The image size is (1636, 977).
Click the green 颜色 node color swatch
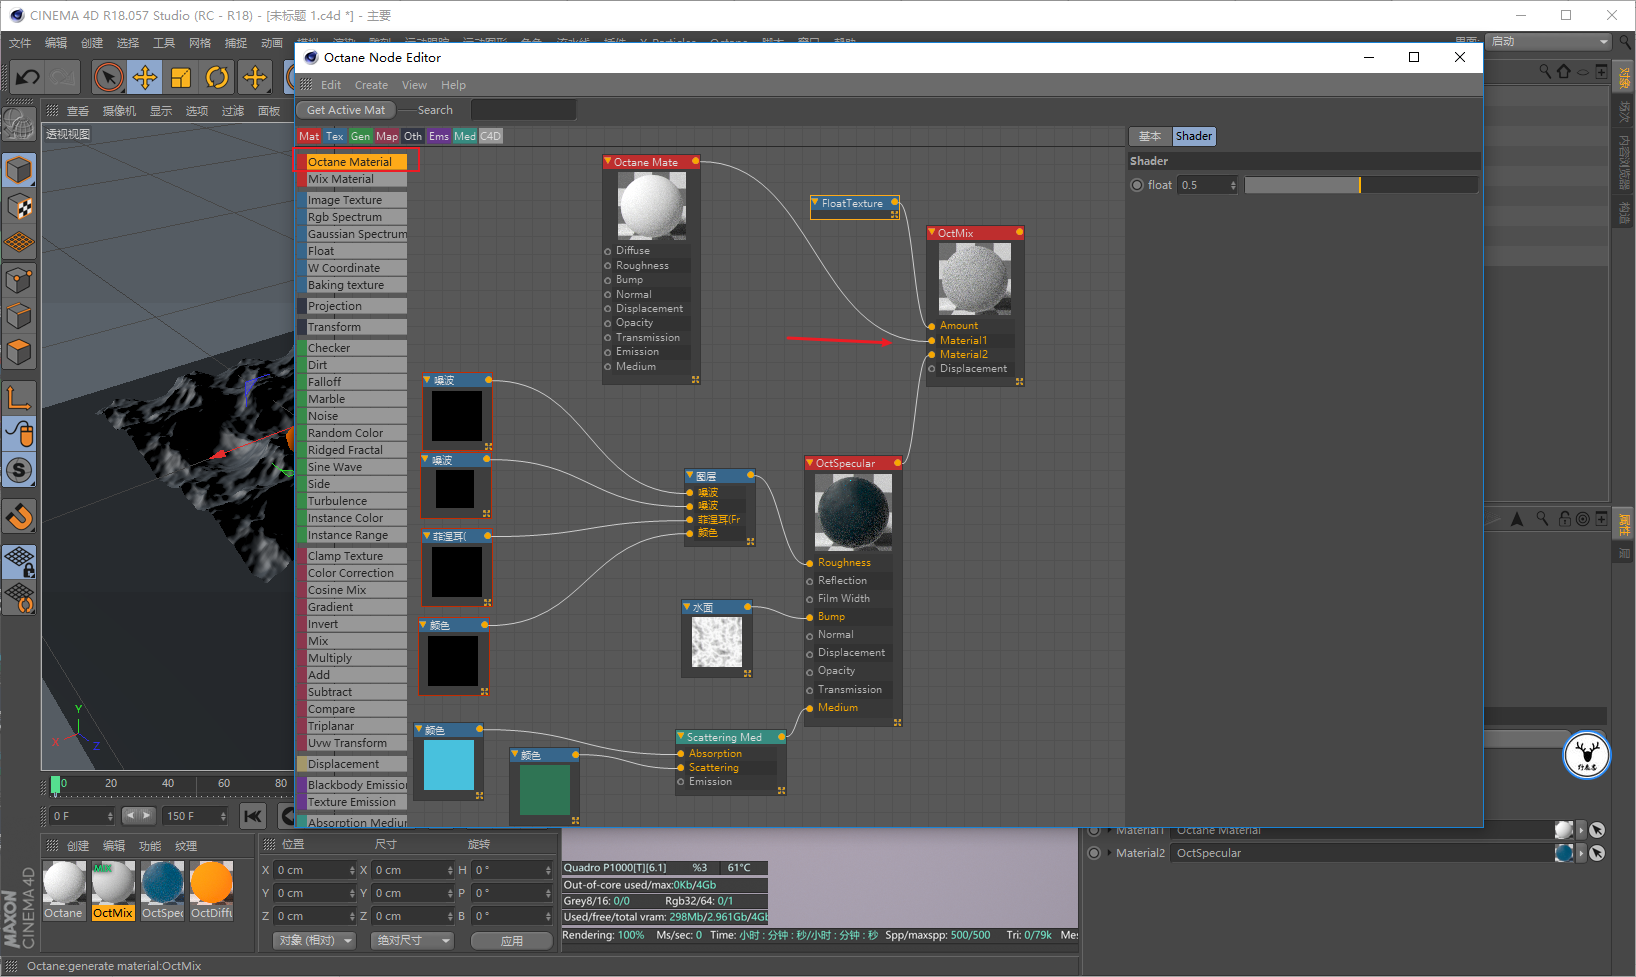[x=545, y=790]
